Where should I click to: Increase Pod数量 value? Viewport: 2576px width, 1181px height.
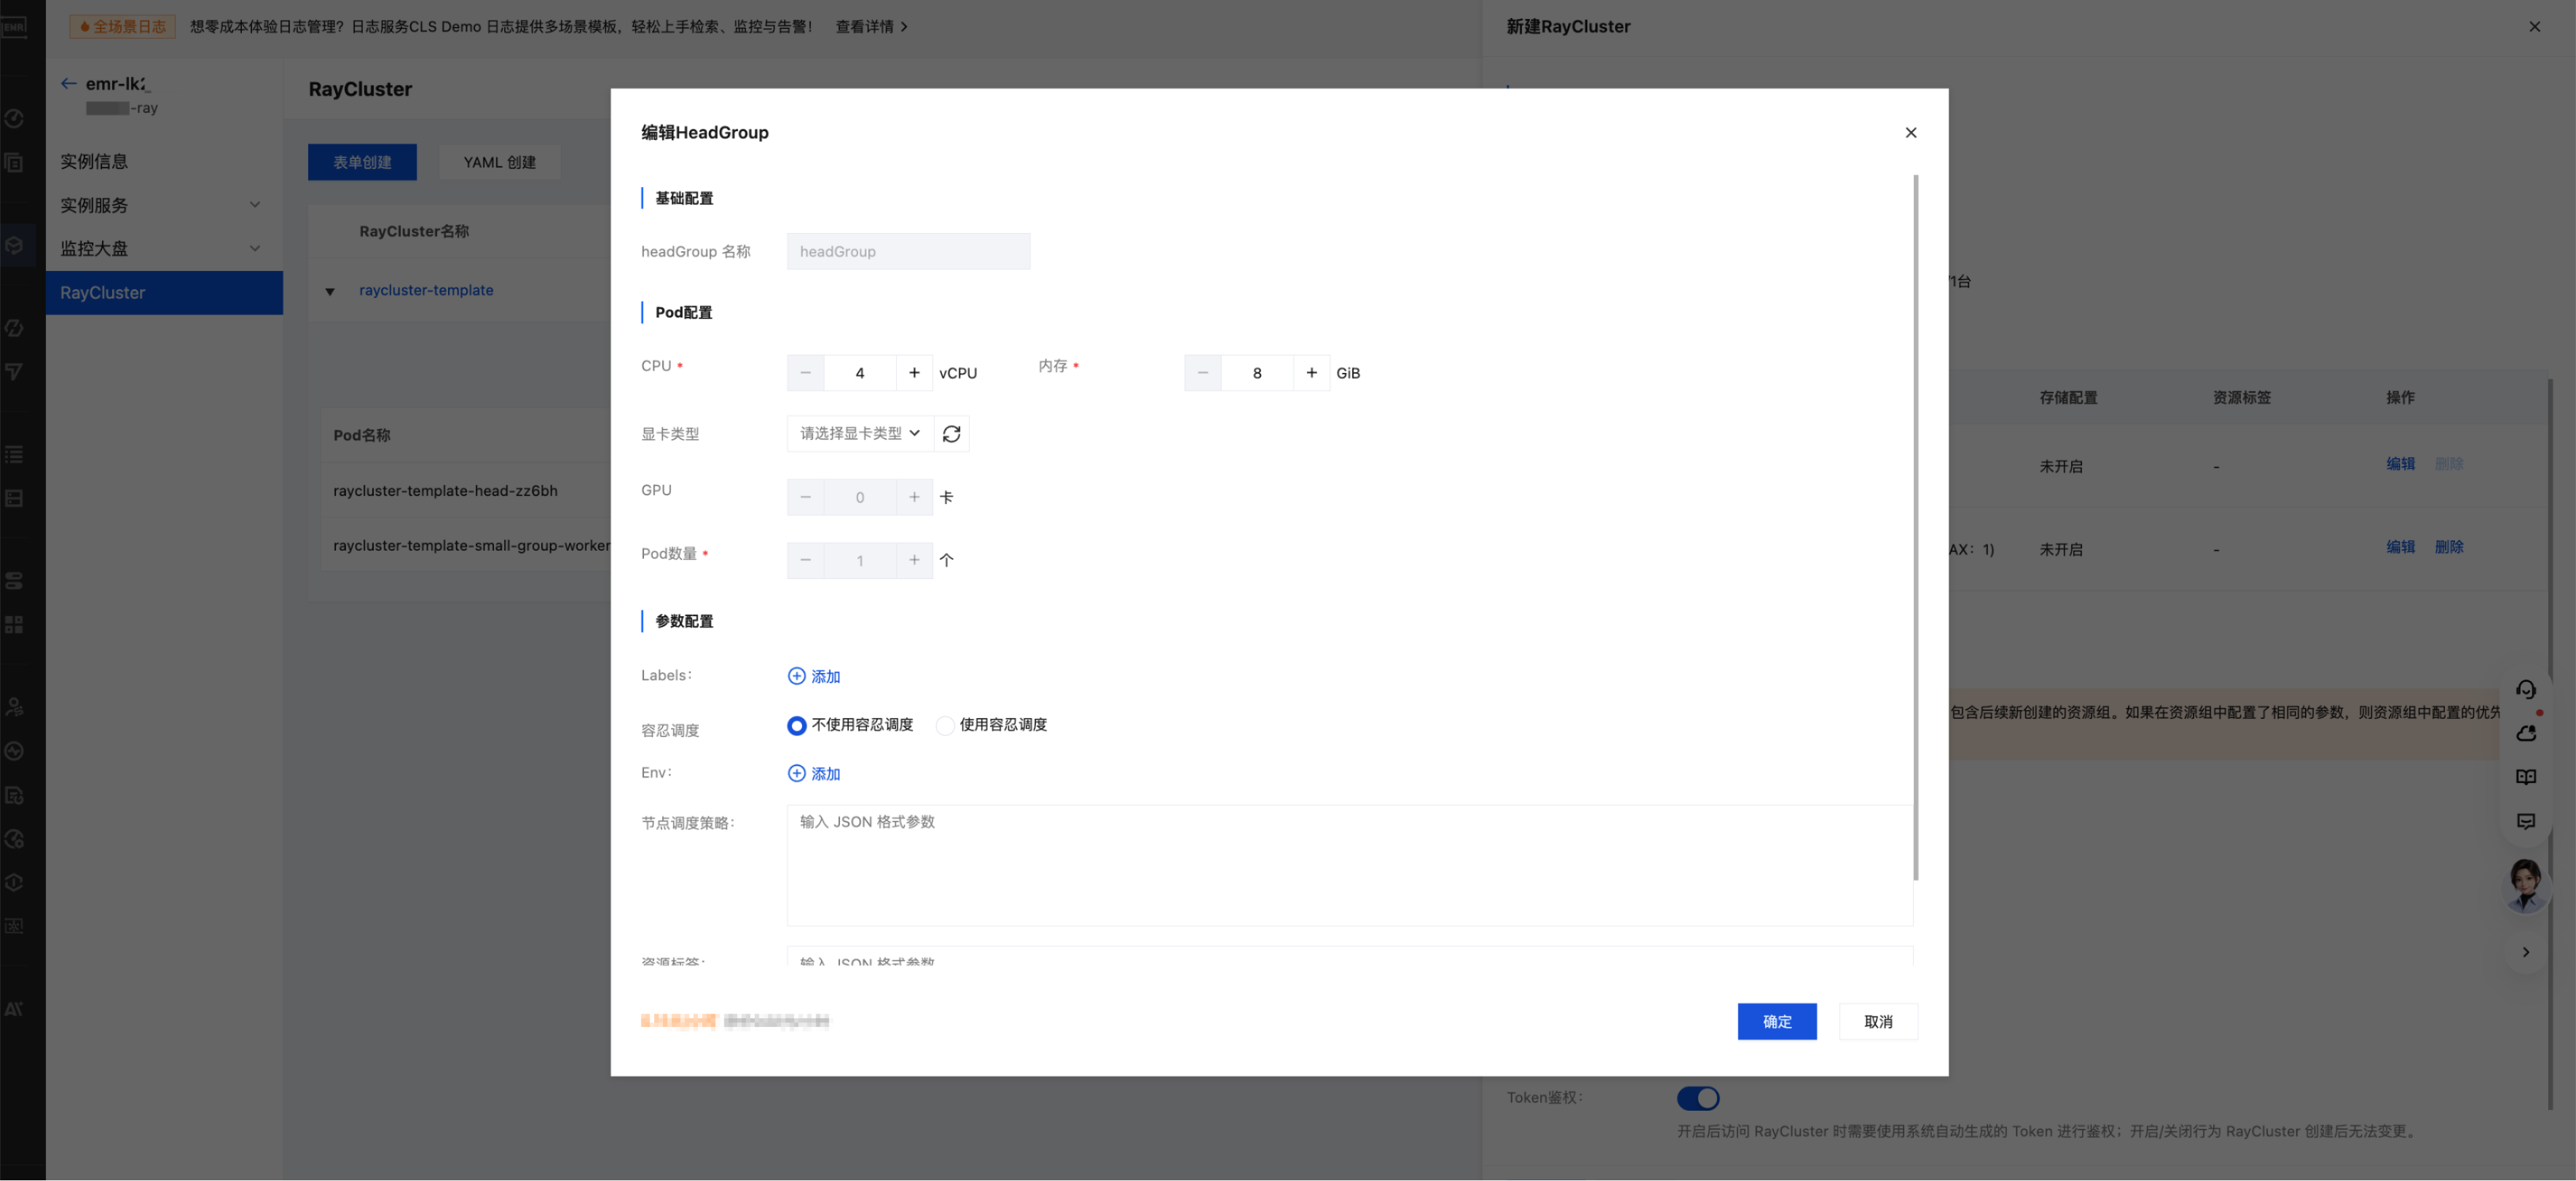tap(914, 560)
